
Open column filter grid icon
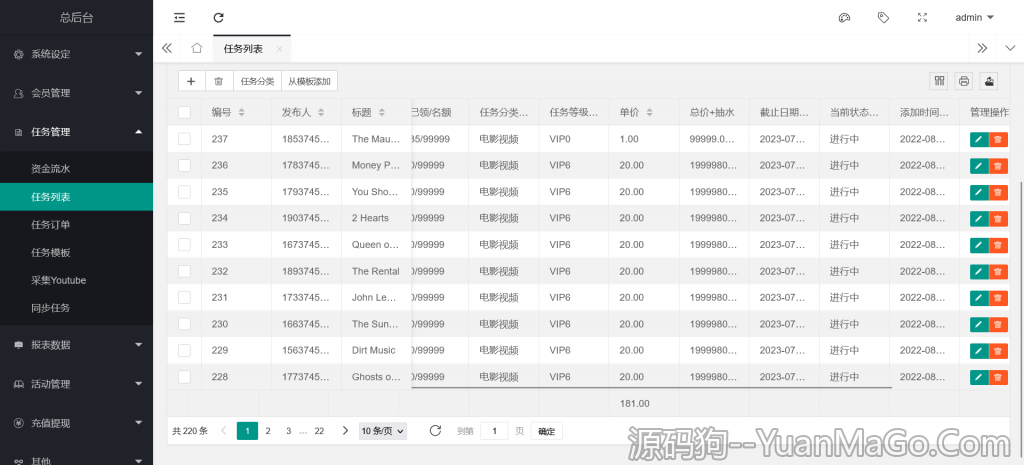point(940,81)
